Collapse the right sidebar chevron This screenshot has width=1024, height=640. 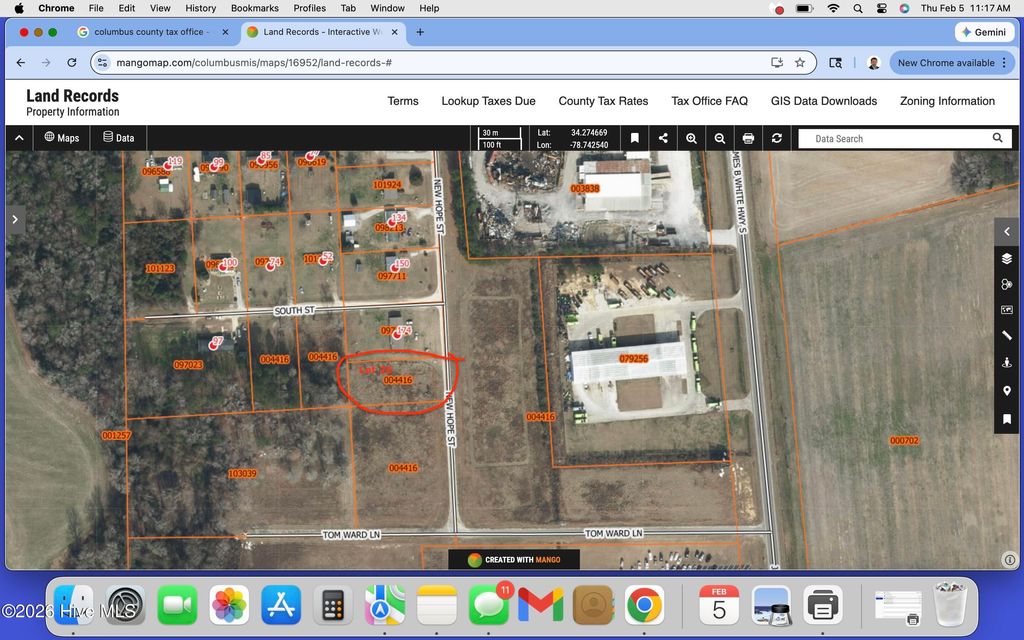[x=1007, y=231]
